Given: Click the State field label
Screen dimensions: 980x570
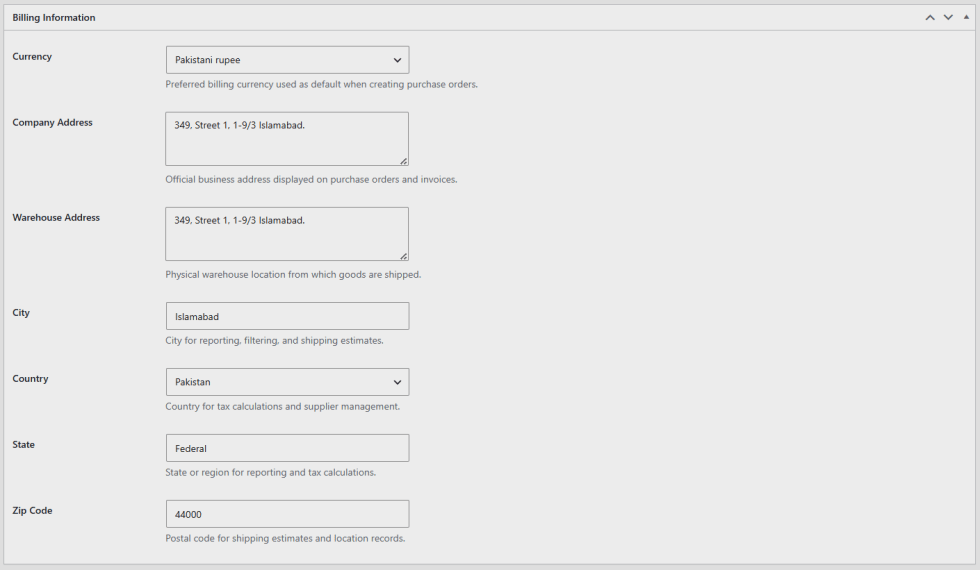Looking at the screenshot, I should tap(24, 444).
